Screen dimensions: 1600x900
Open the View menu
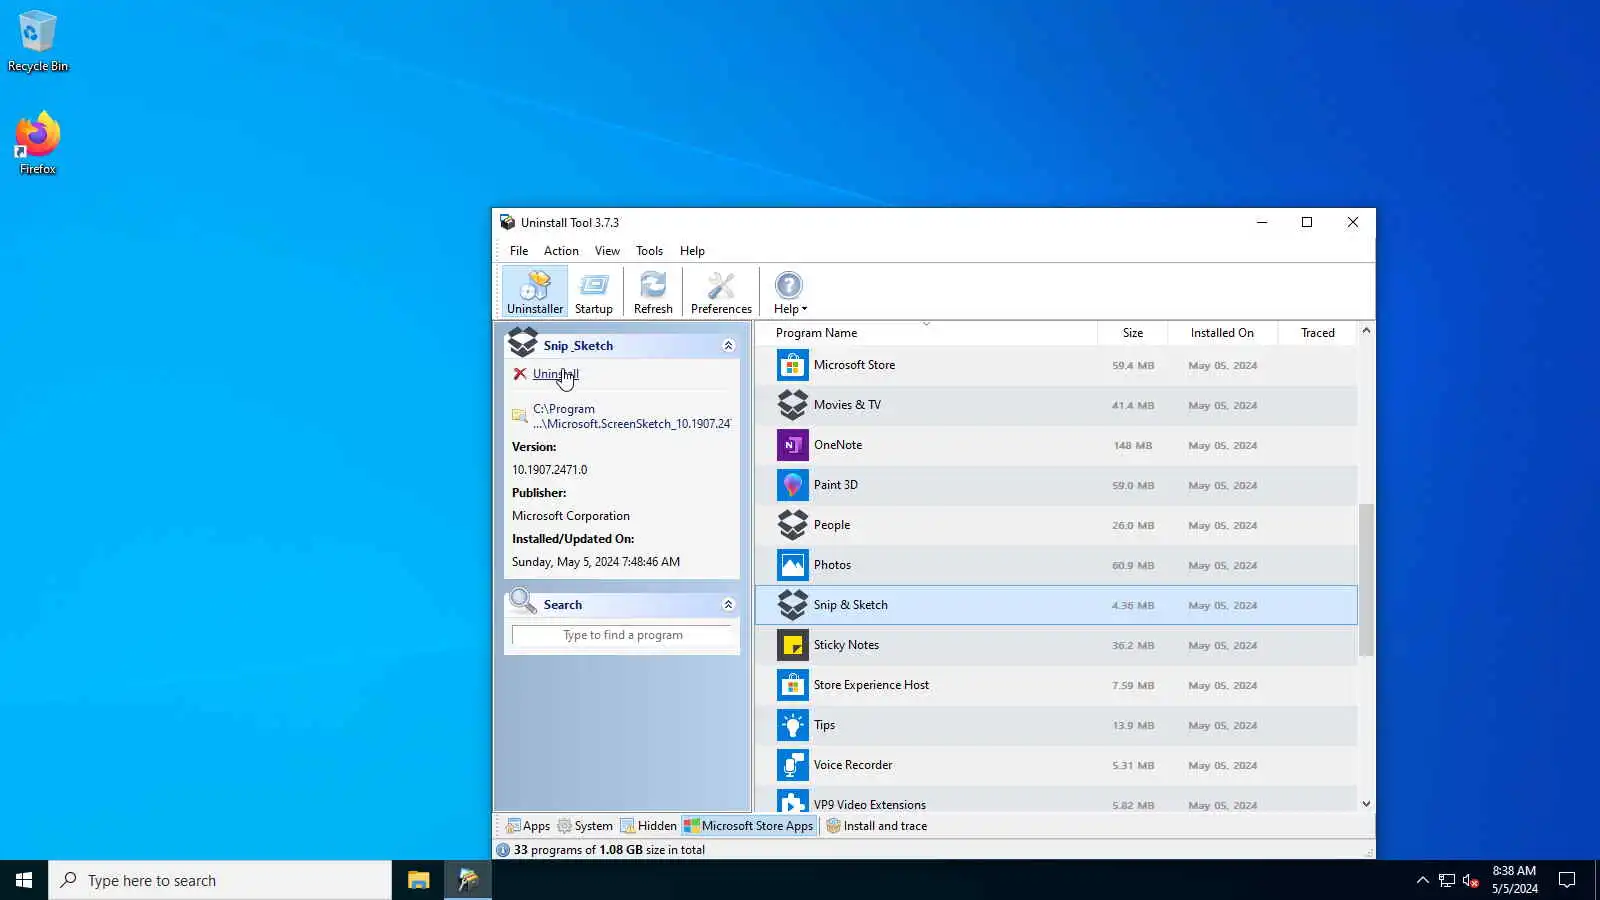point(607,251)
